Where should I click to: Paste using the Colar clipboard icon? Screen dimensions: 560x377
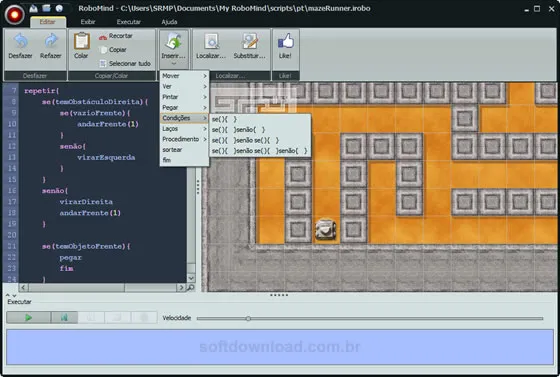(x=82, y=41)
